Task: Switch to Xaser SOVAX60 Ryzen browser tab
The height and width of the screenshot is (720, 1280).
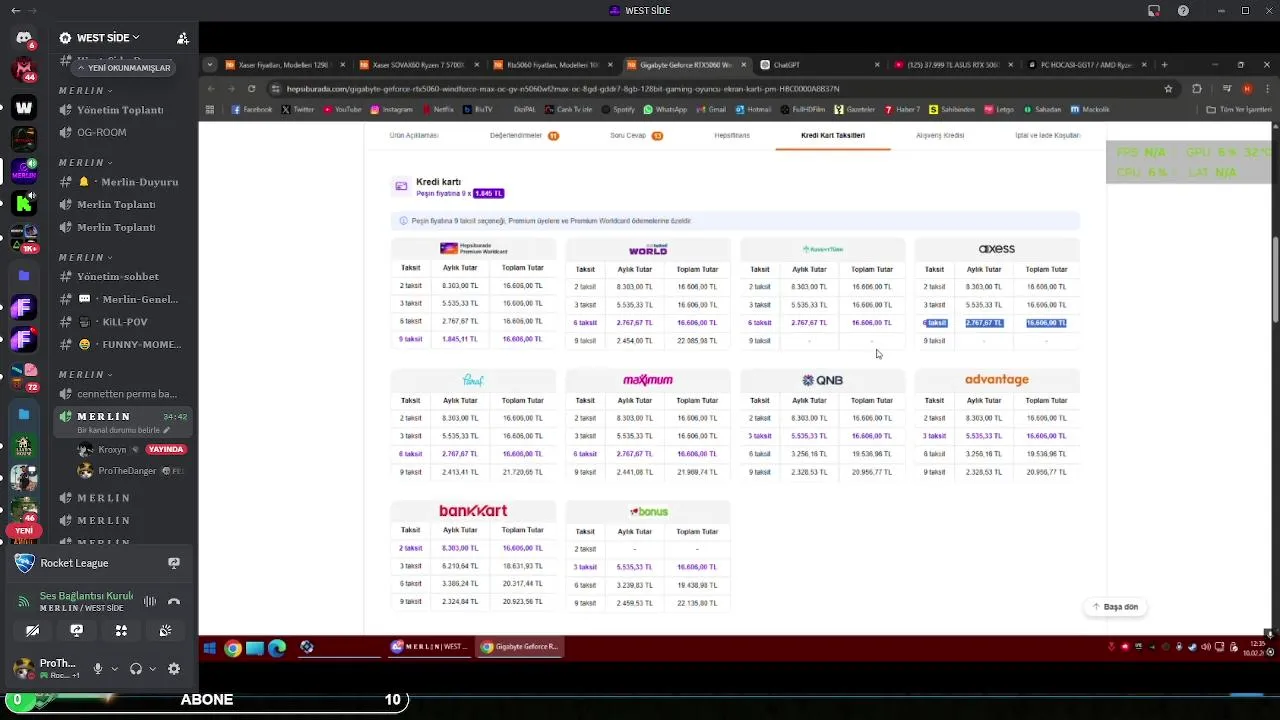Action: (418, 65)
